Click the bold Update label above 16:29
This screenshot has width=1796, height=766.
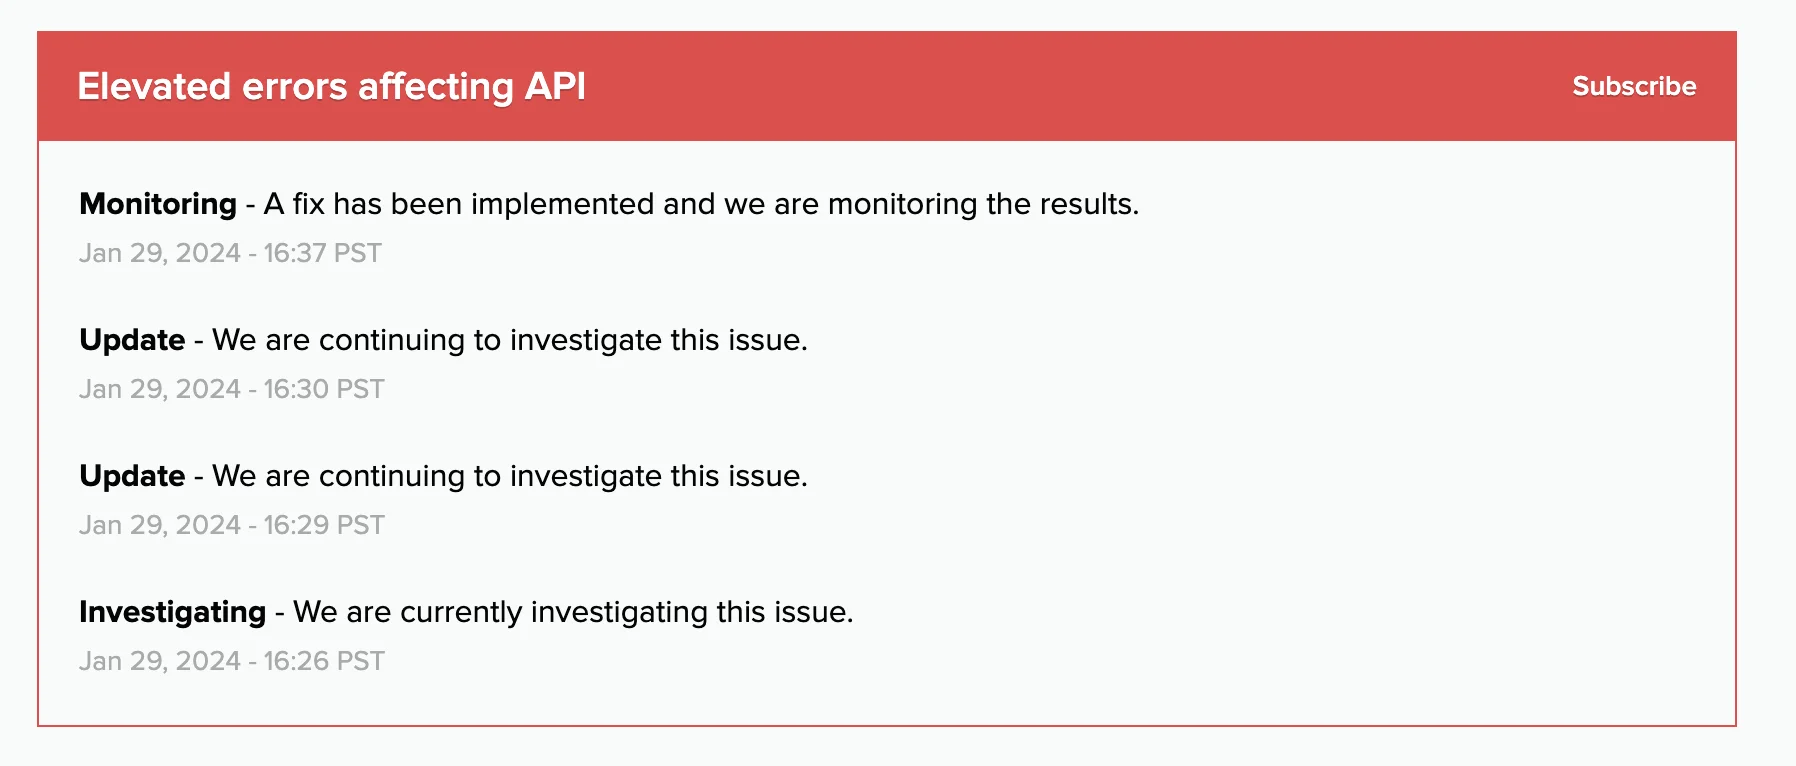[x=132, y=476]
